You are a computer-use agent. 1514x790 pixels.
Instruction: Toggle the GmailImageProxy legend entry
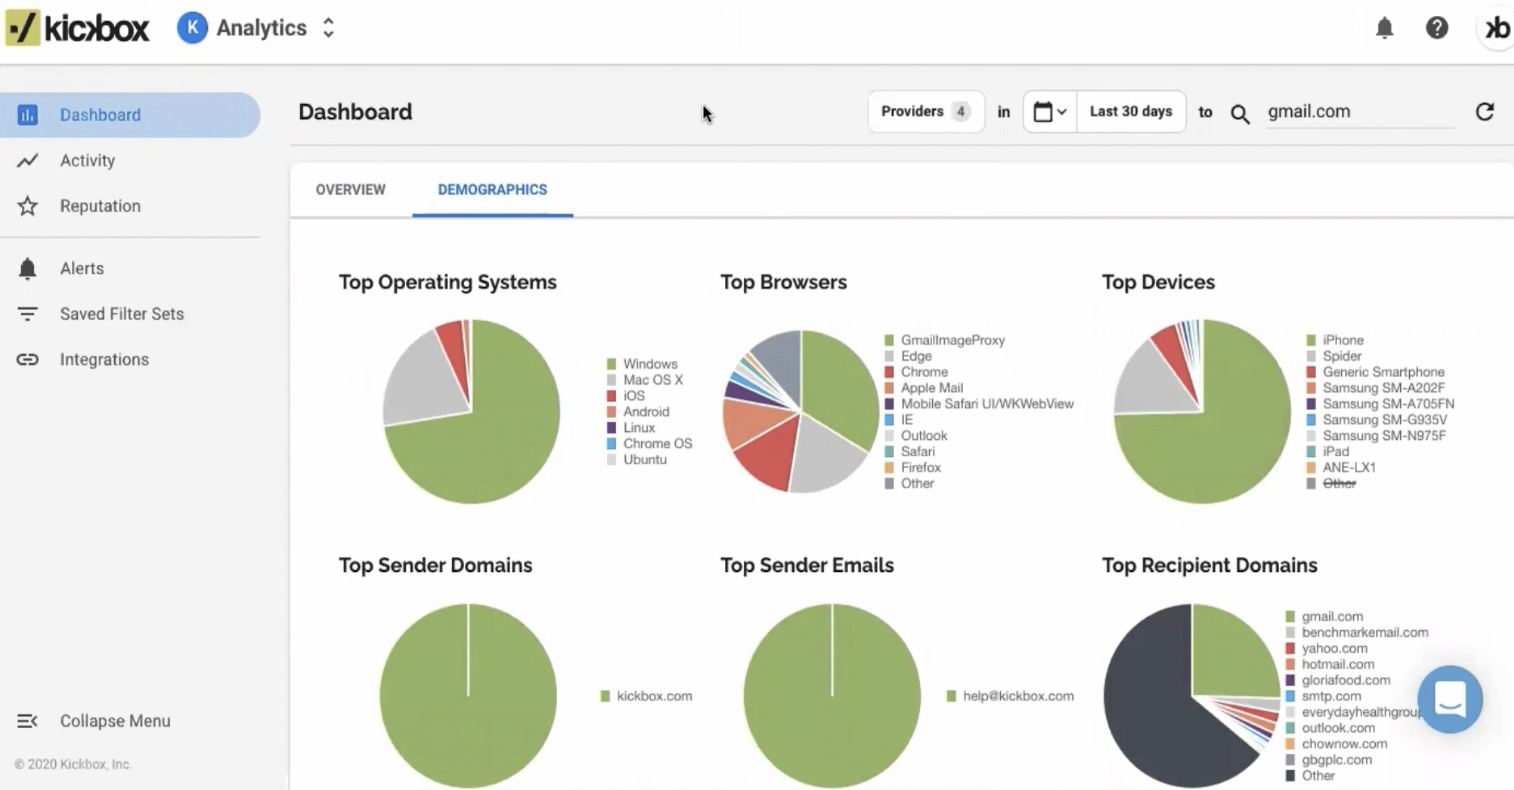tap(945, 340)
